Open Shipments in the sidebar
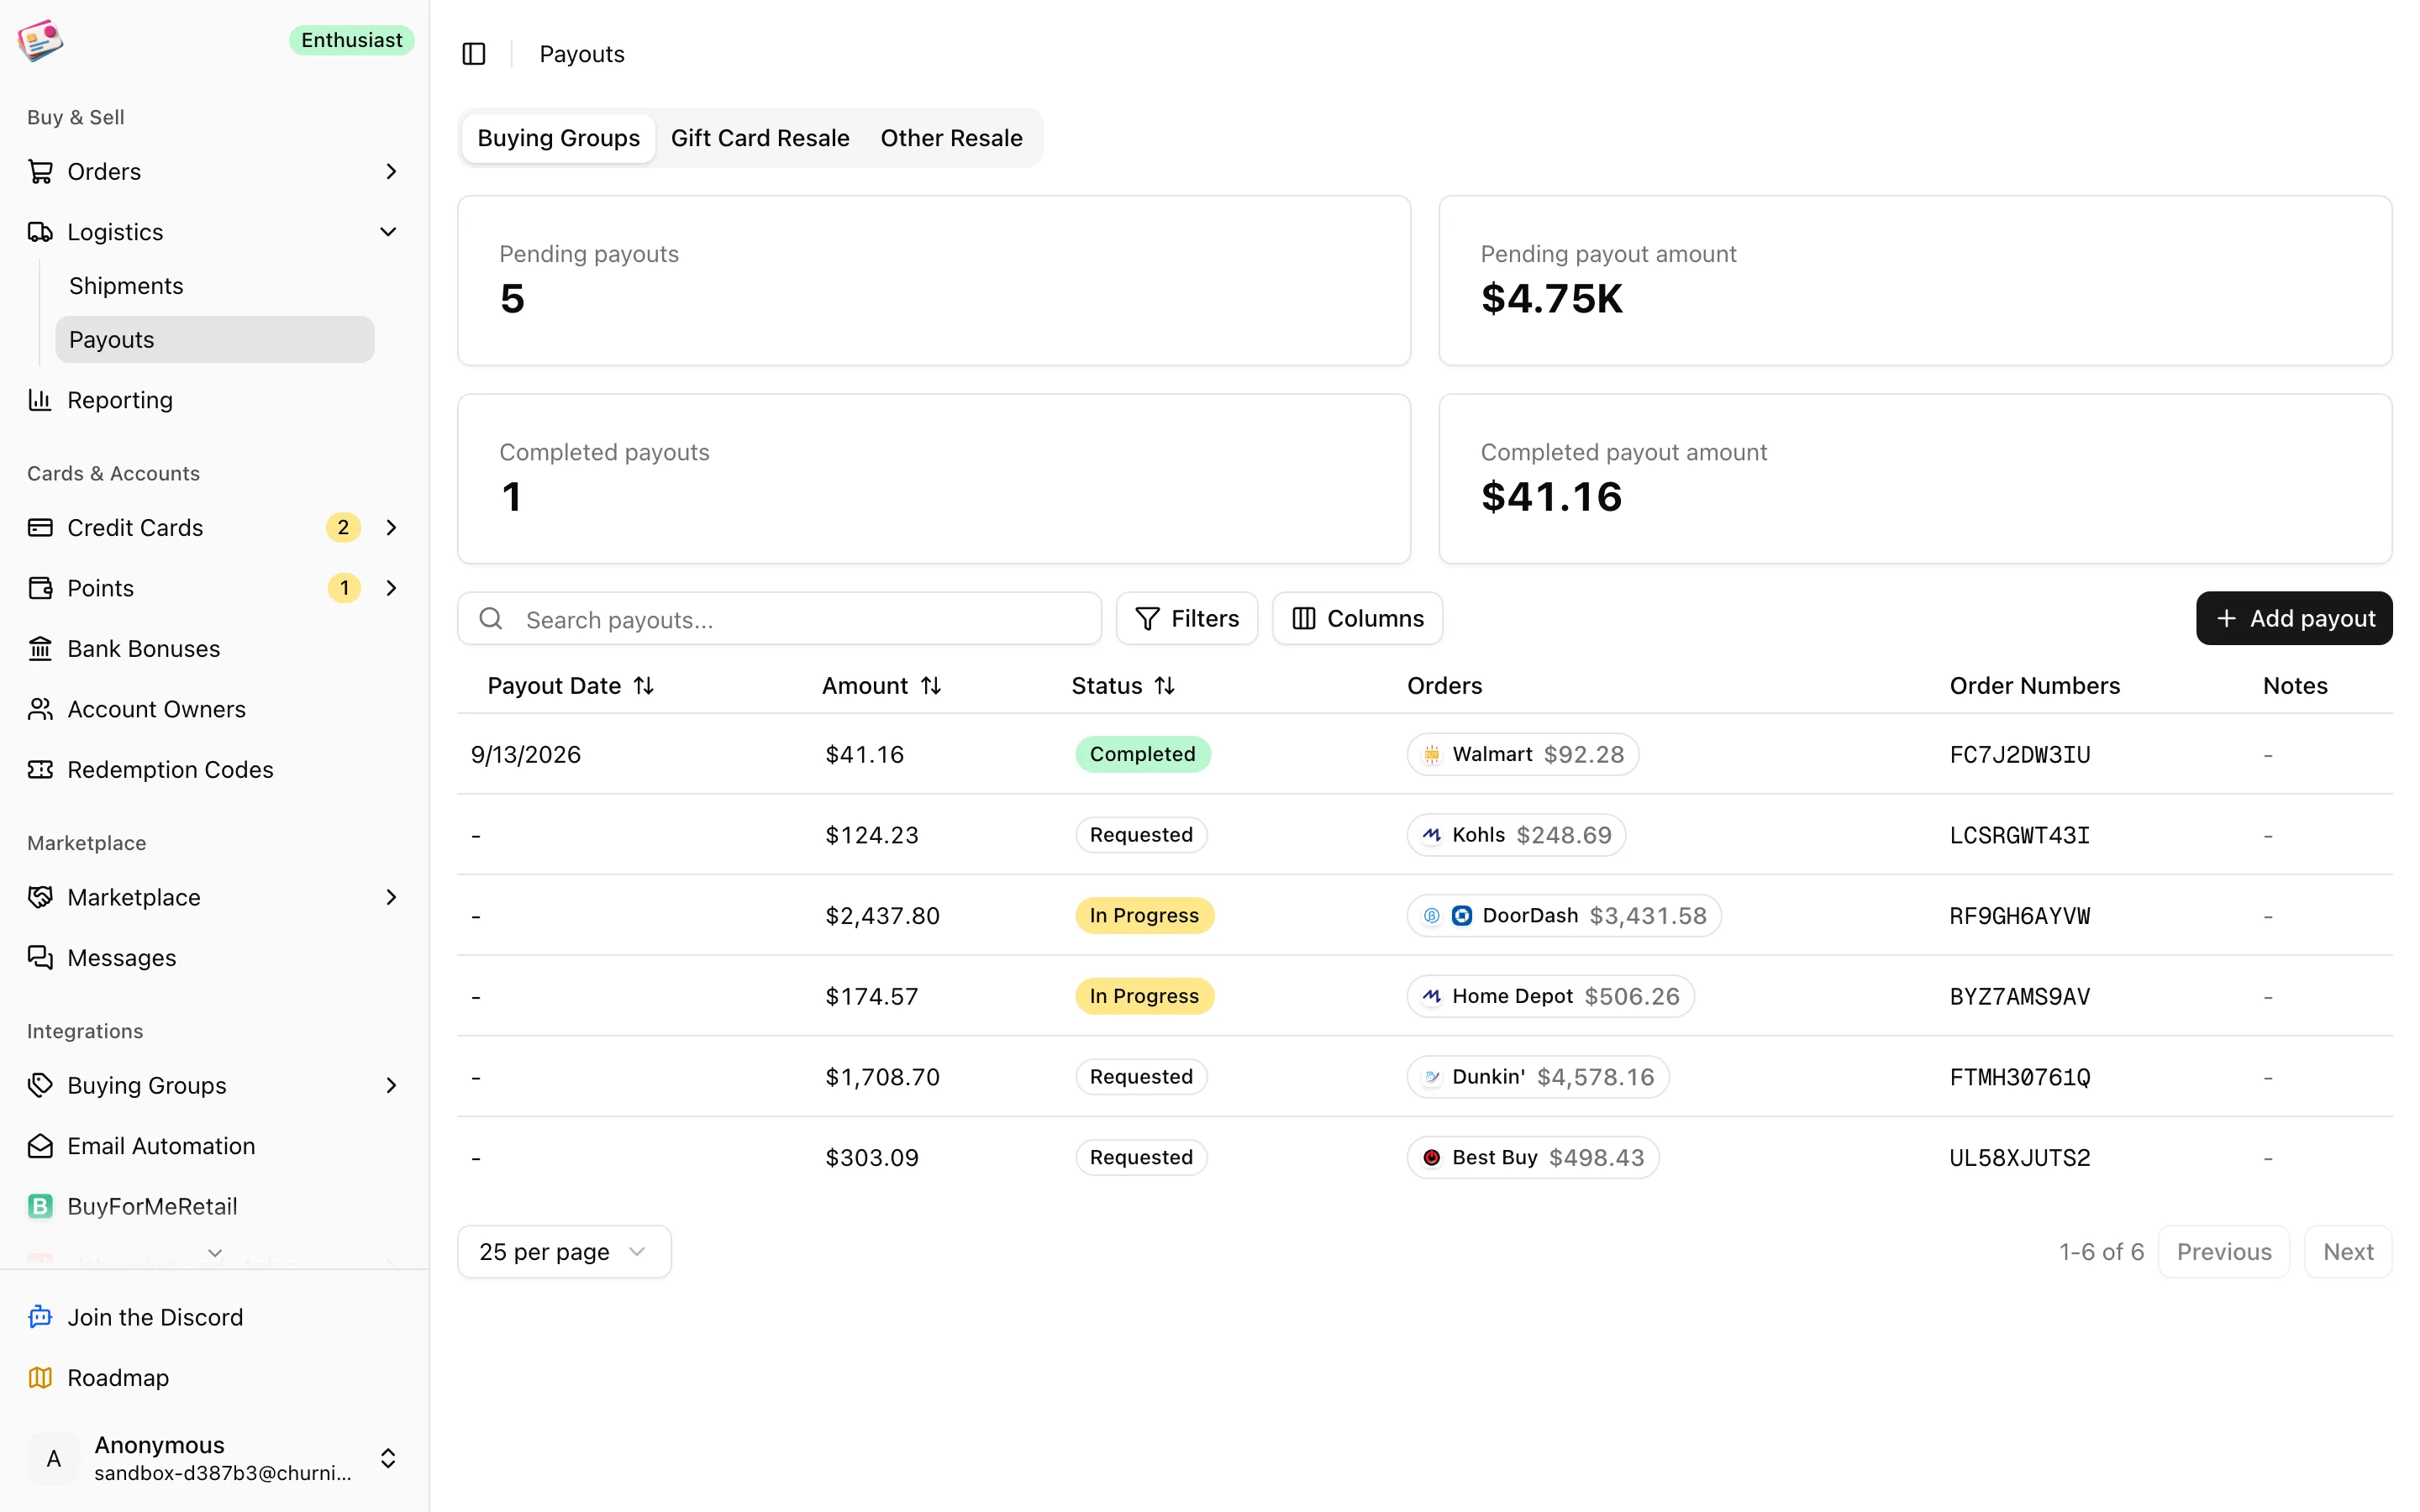 click(x=215, y=286)
